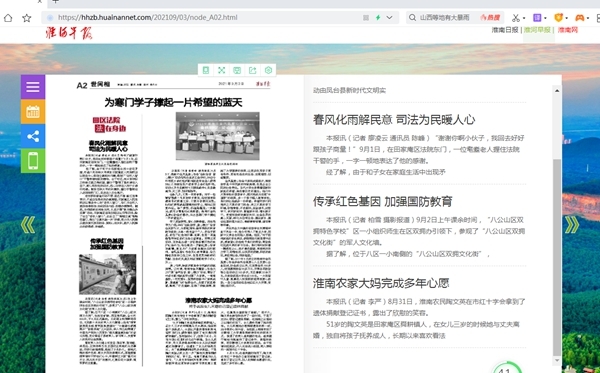Expand the address bar dropdown chevron
Screen dimensions: 600x373
point(390,18)
